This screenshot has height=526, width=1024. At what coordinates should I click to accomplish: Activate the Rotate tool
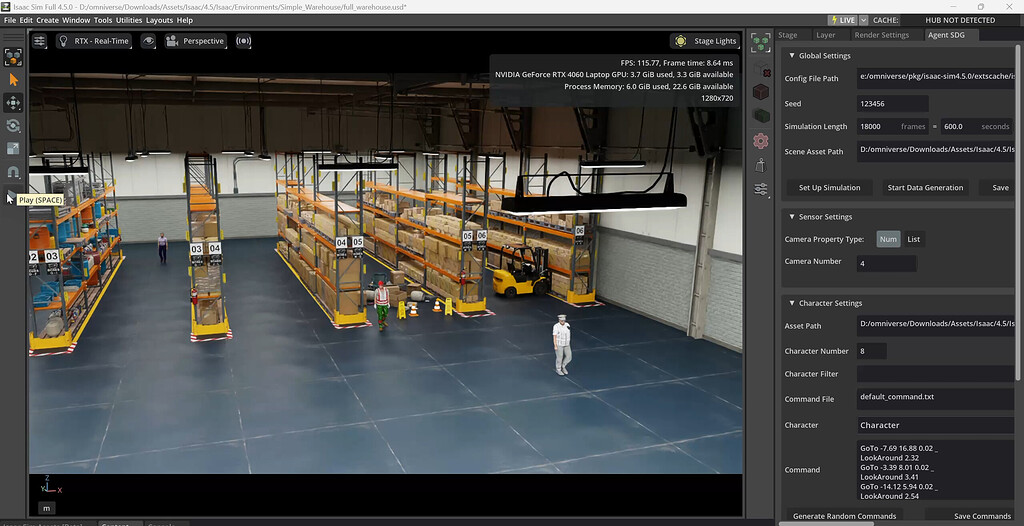[x=14, y=126]
